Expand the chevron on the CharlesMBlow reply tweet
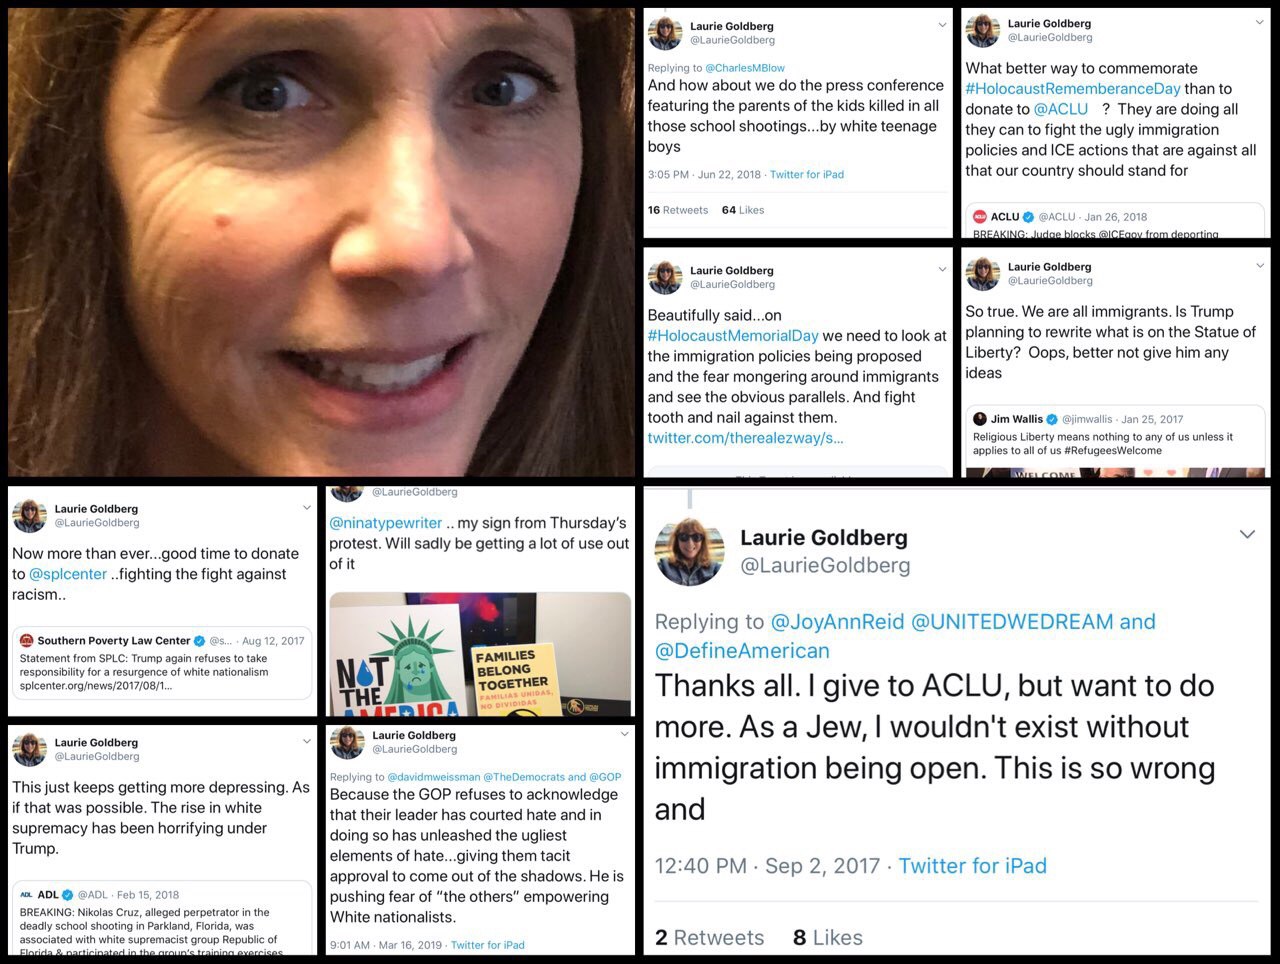This screenshot has height=964, width=1280. 942,25
